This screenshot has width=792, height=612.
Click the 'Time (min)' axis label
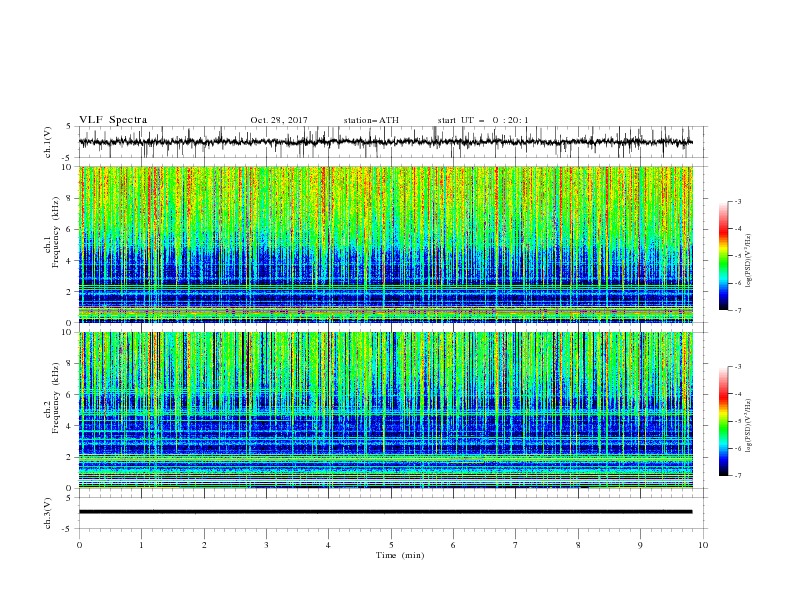[400, 555]
